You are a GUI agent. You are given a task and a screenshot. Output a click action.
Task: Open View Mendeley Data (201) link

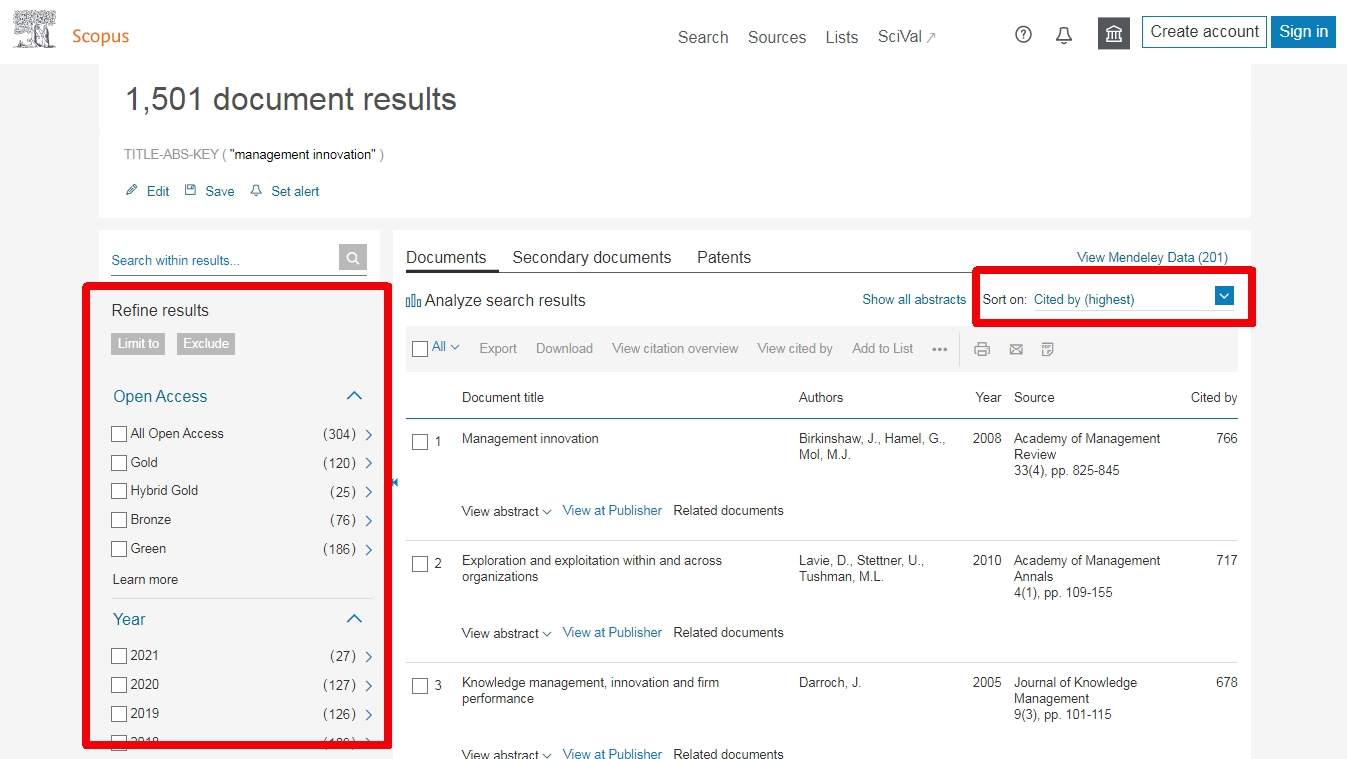1152,258
